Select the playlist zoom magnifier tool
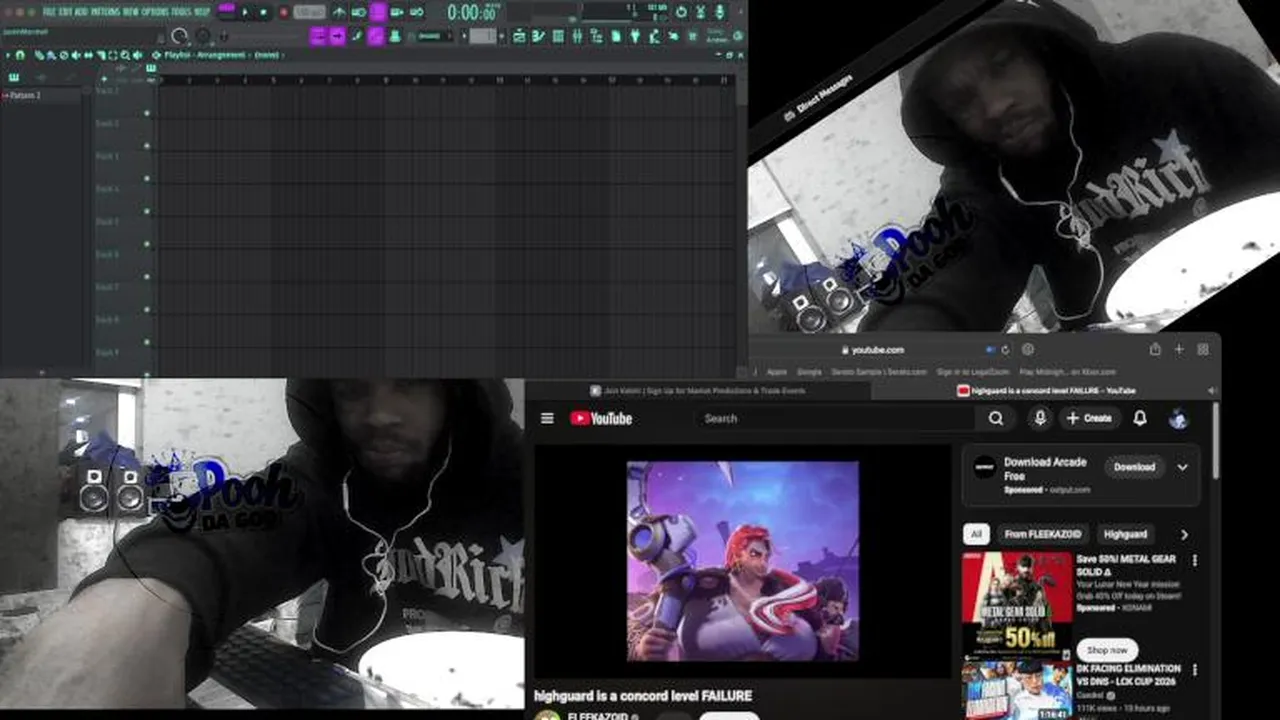1280x720 pixels. tap(125, 55)
